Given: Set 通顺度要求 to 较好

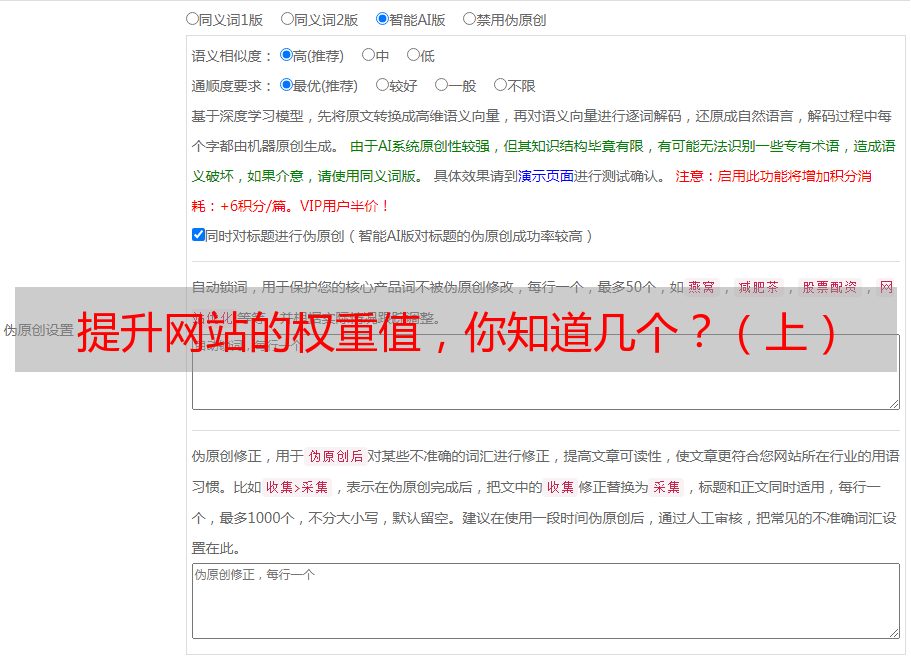Looking at the screenshot, I should 382,85.
